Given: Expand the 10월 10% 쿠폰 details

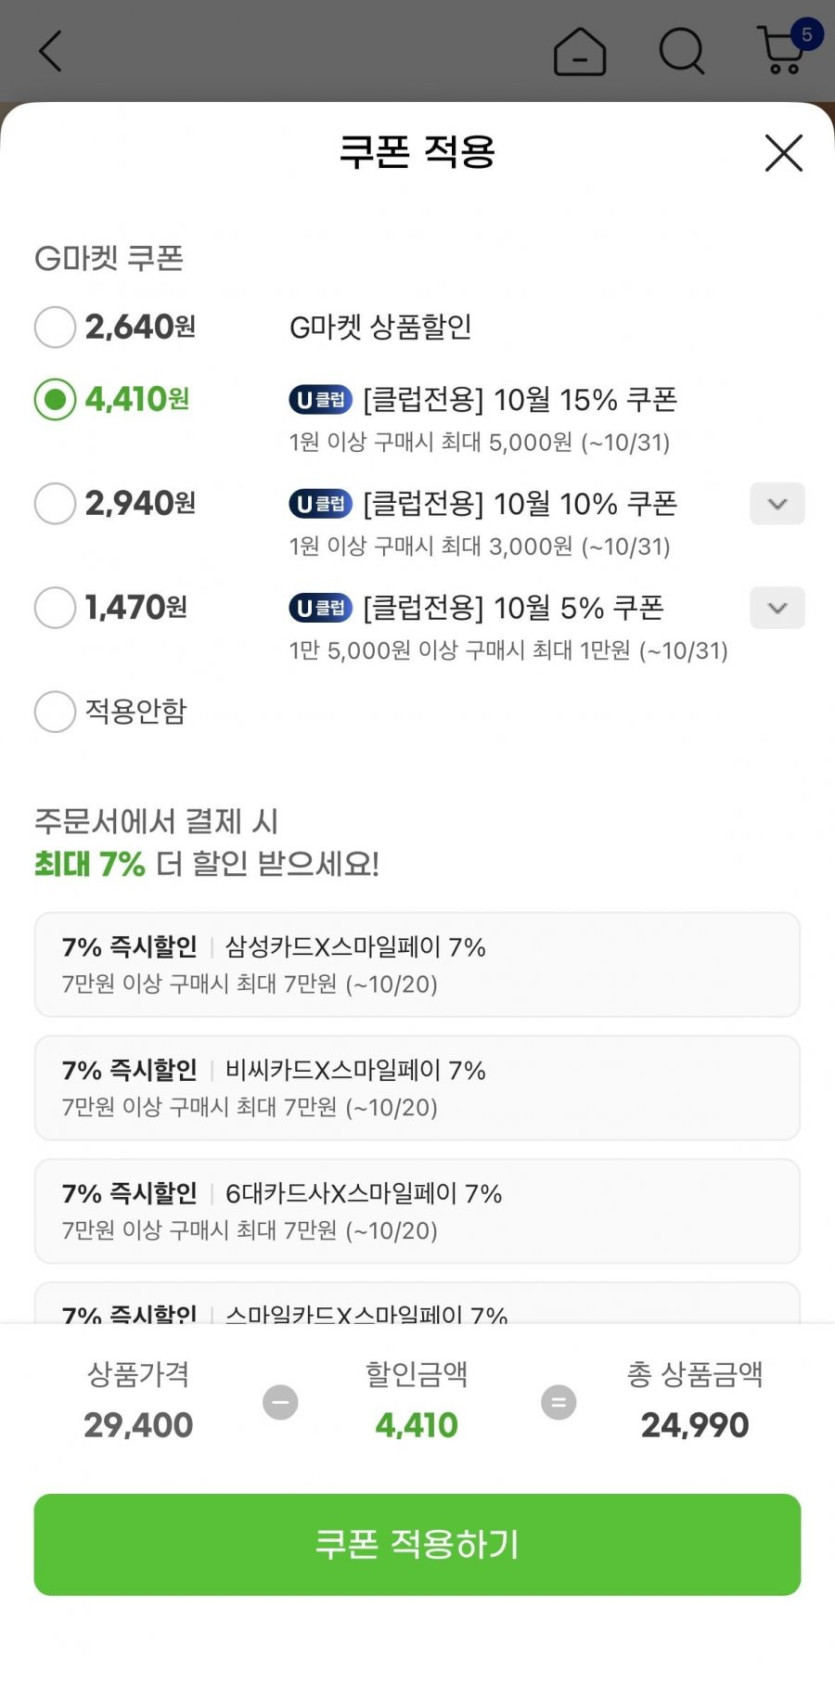Looking at the screenshot, I should [777, 504].
